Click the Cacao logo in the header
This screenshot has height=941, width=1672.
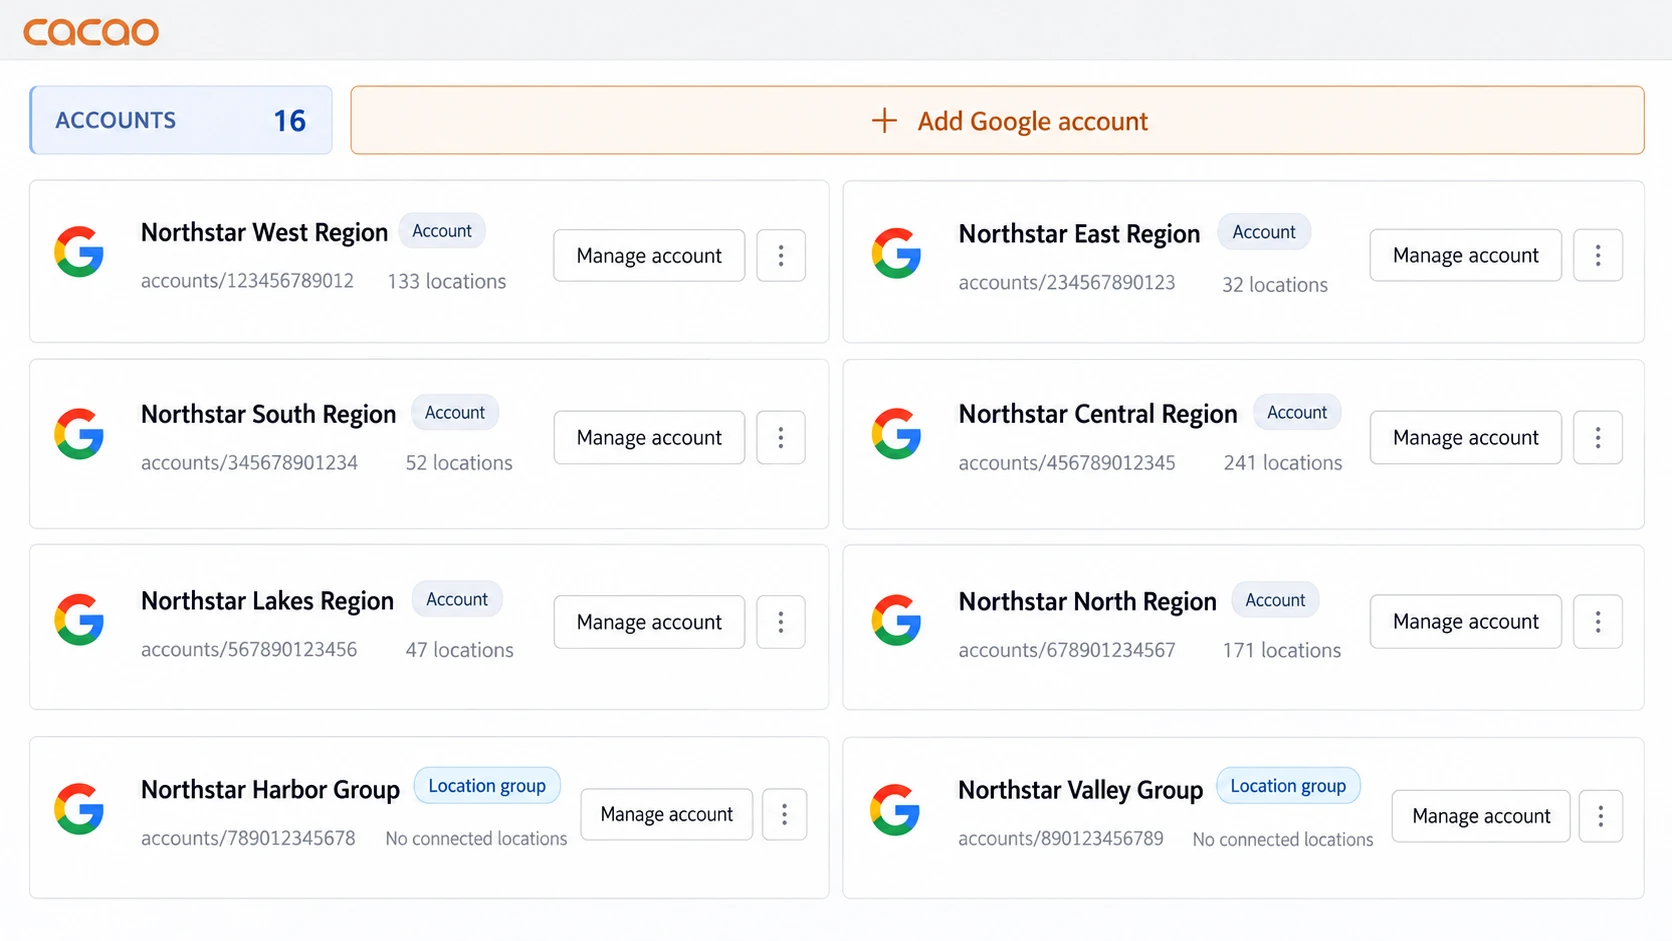click(91, 32)
